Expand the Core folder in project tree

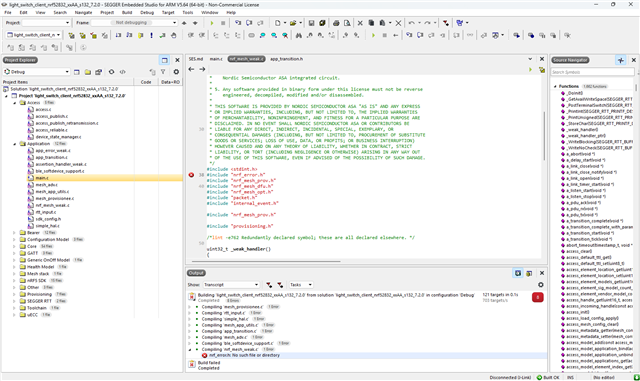(14, 247)
